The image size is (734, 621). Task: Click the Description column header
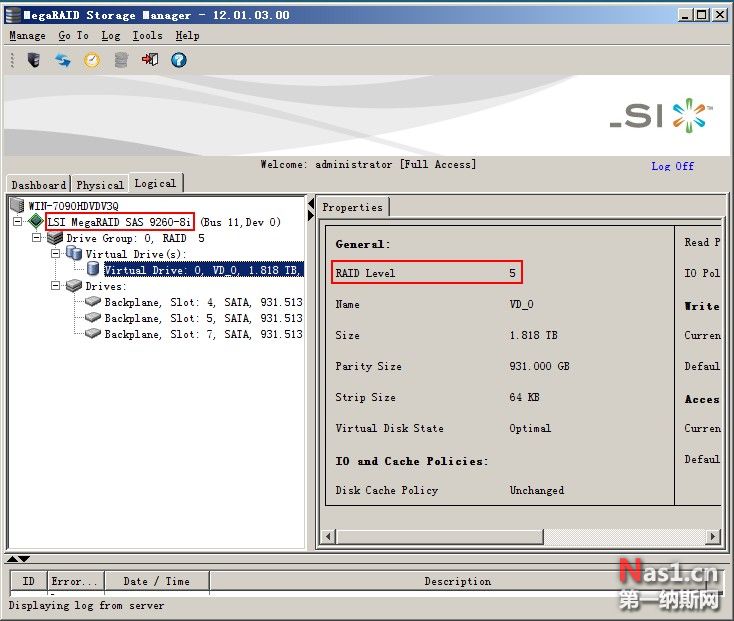coord(458,581)
